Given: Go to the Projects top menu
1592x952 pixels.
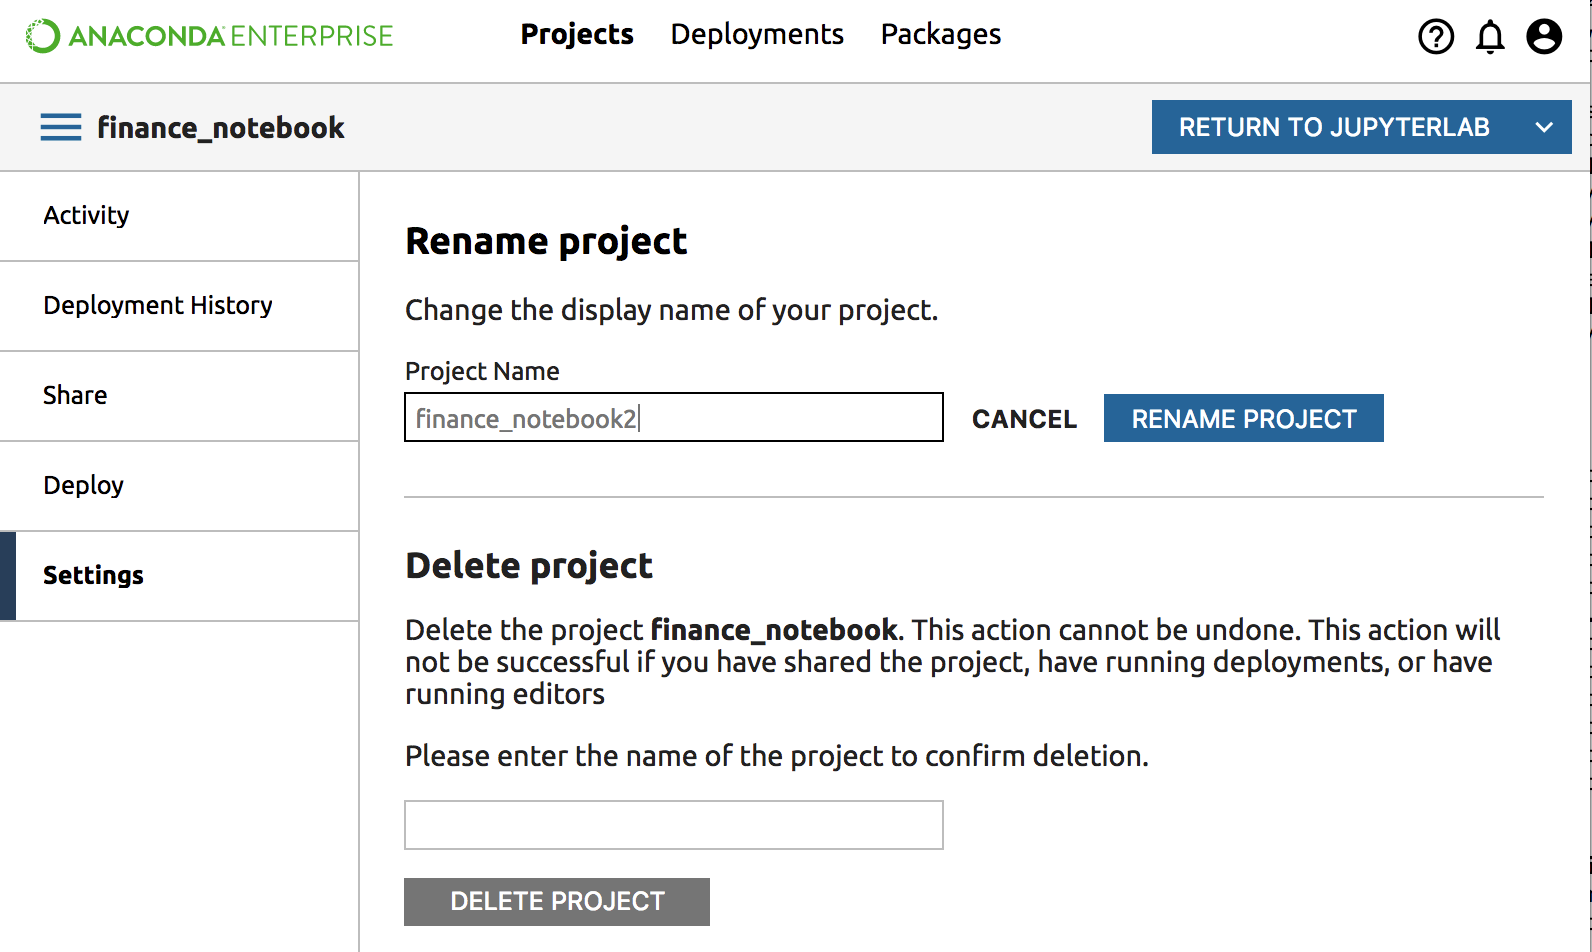Looking at the screenshot, I should (577, 34).
